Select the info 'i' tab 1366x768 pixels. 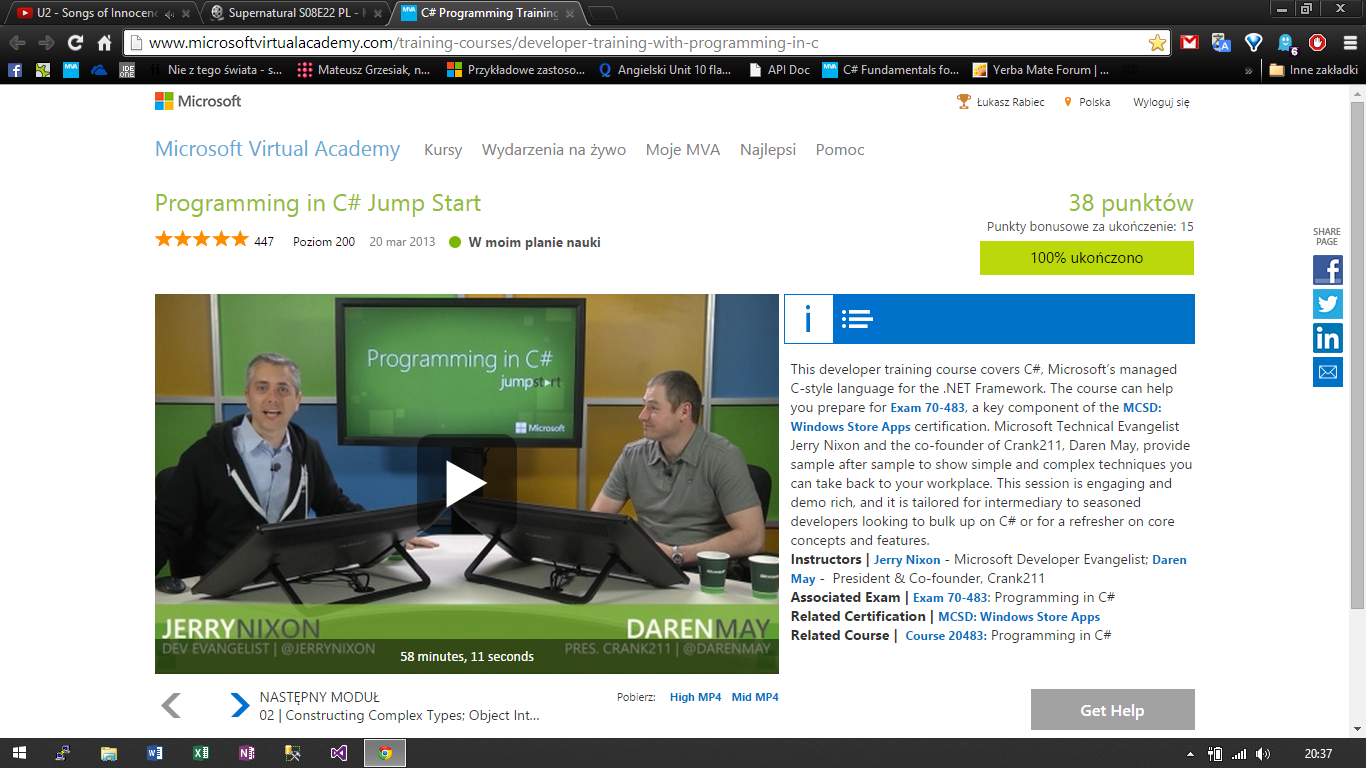[808, 319]
